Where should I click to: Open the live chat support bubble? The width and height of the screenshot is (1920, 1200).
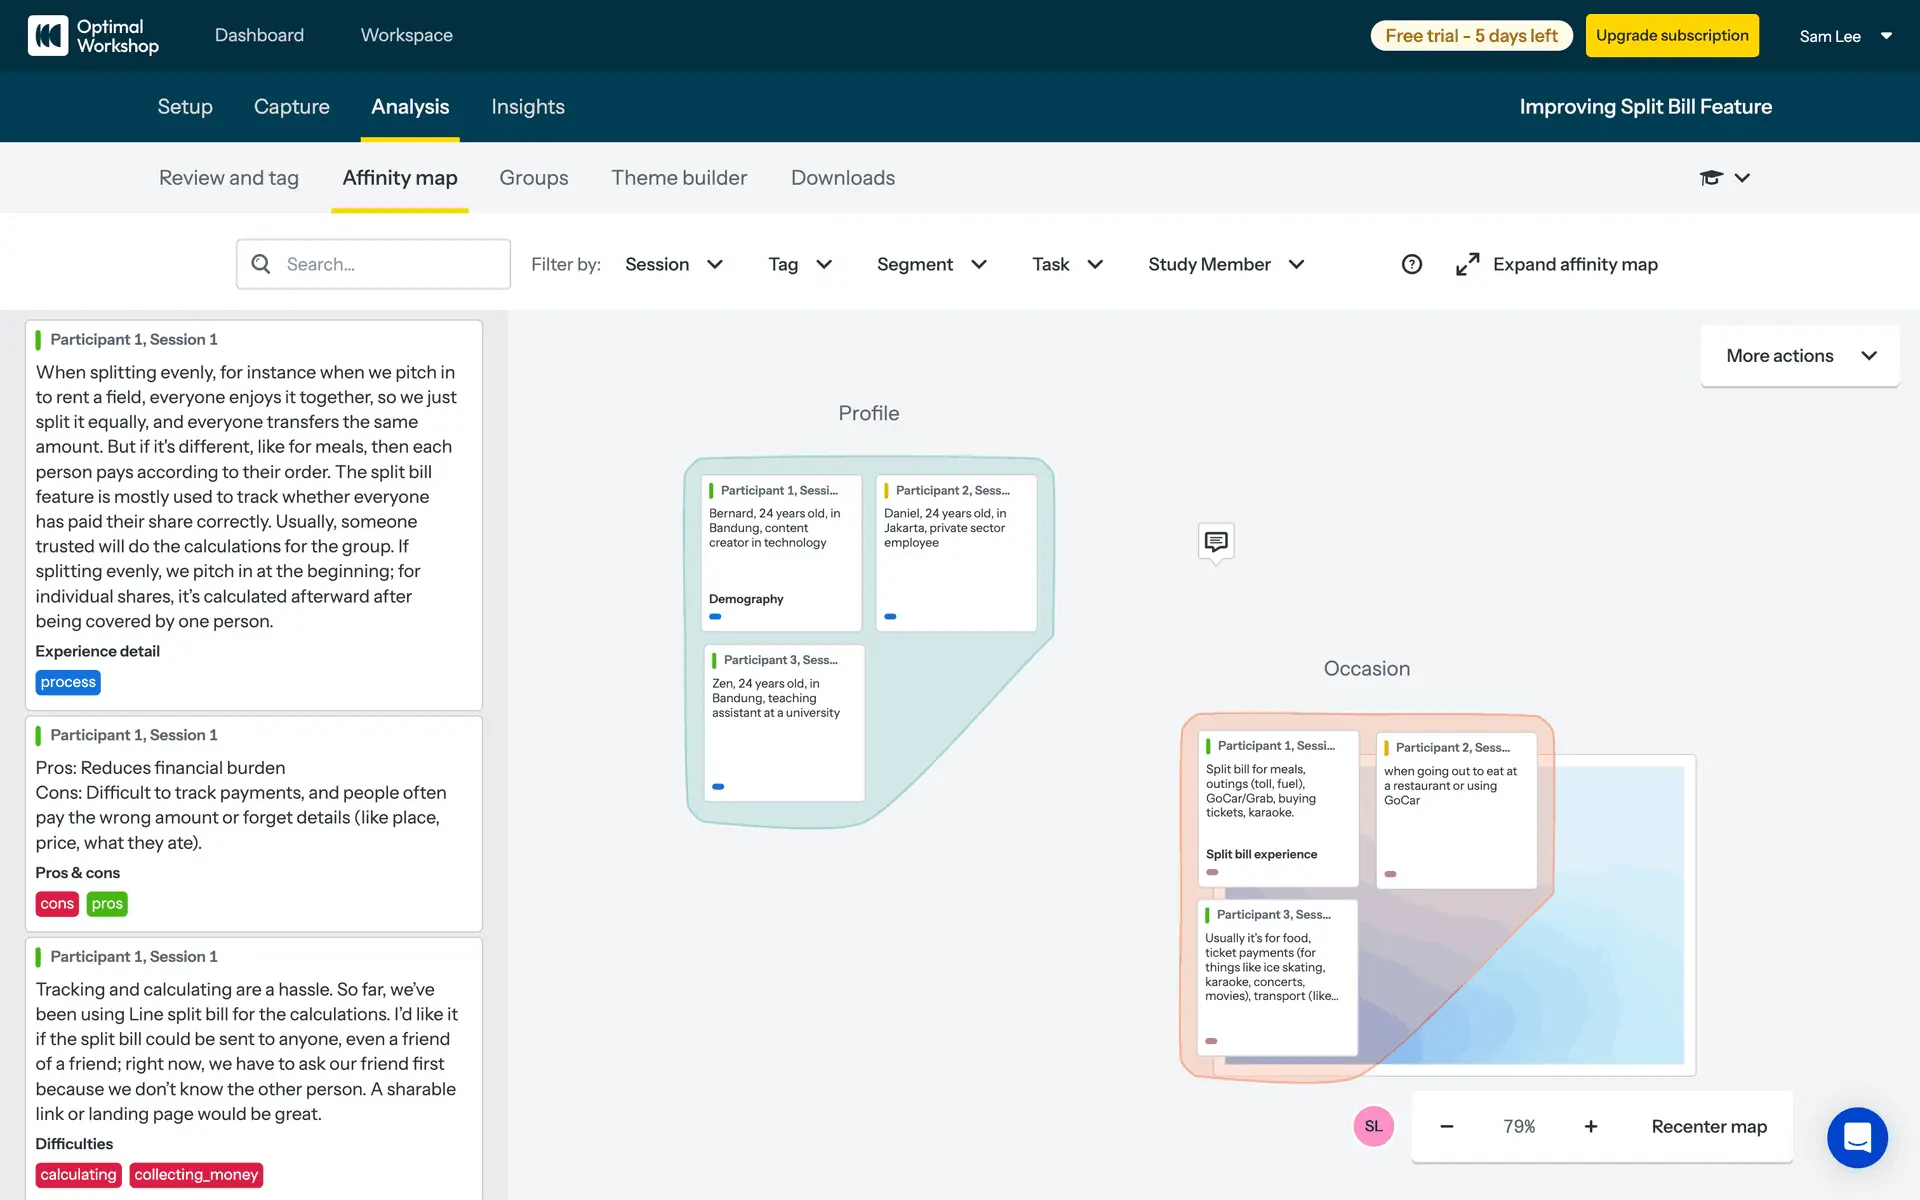(x=1857, y=1137)
